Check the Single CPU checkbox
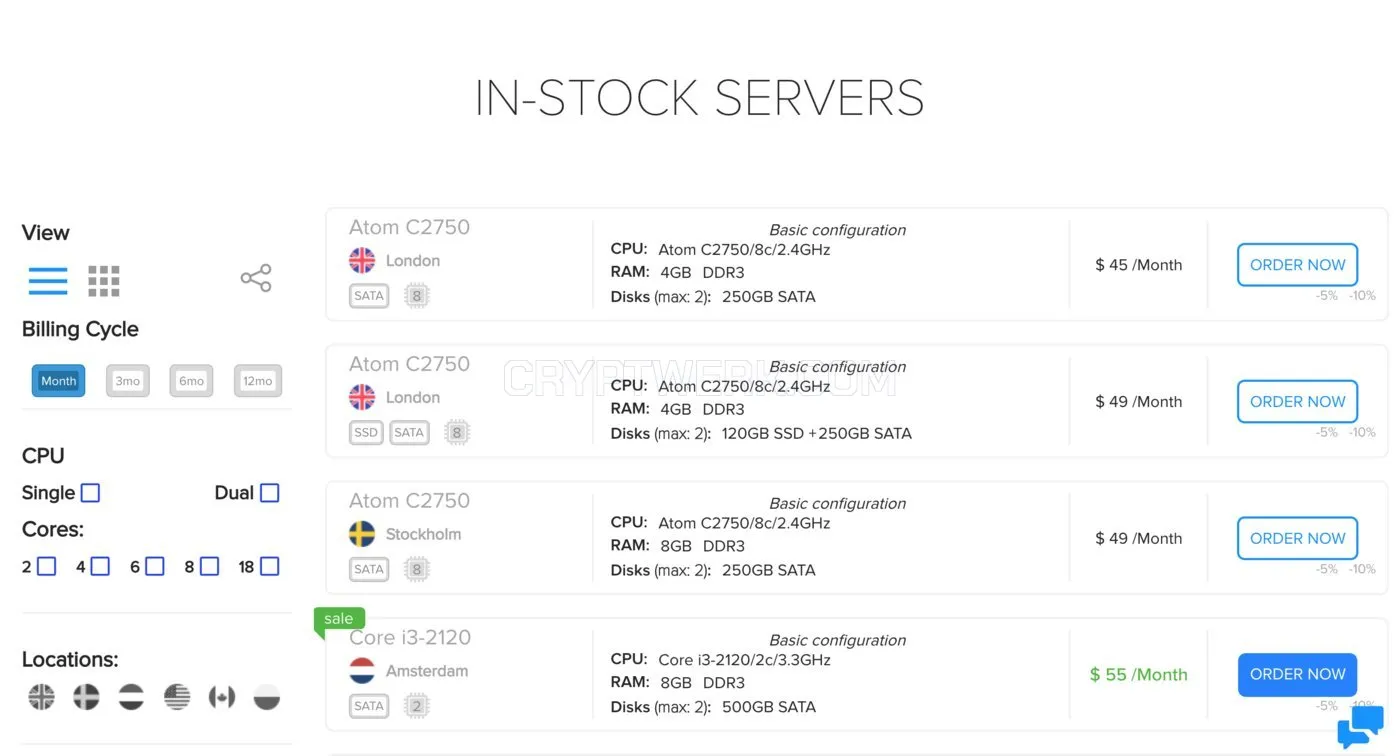The height and width of the screenshot is (756, 1400). point(90,493)
